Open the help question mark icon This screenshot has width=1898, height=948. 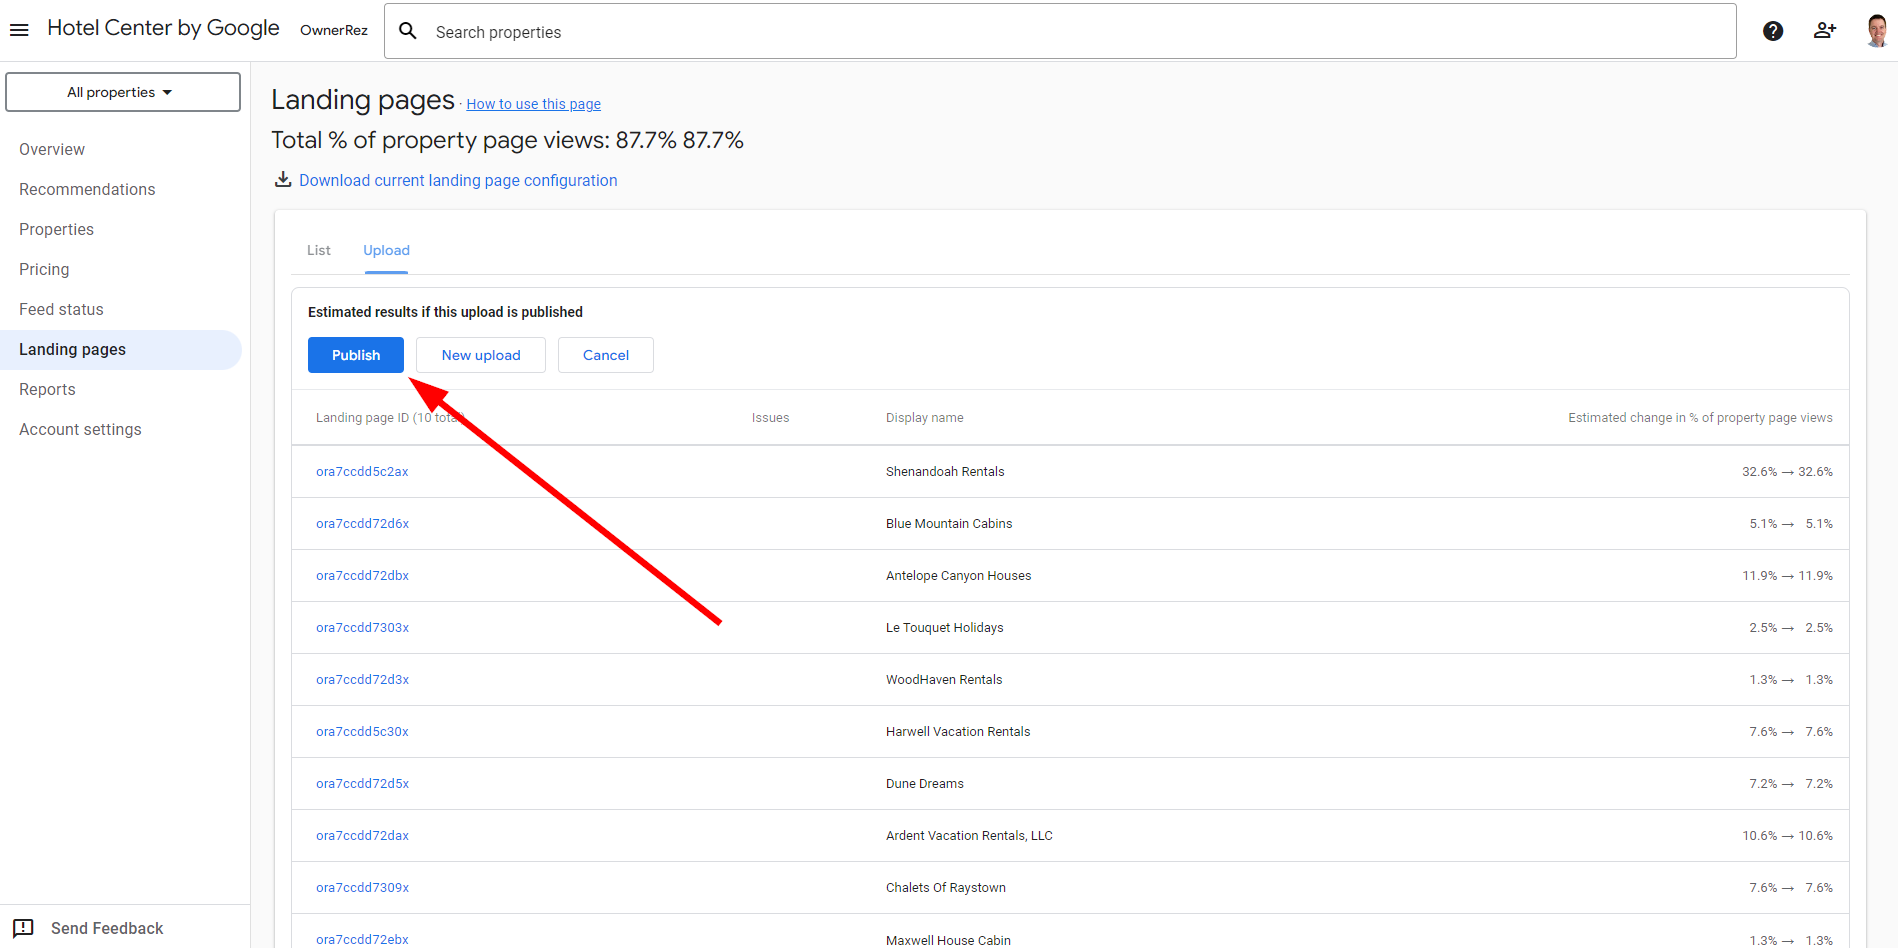[x=1773, y=31]
